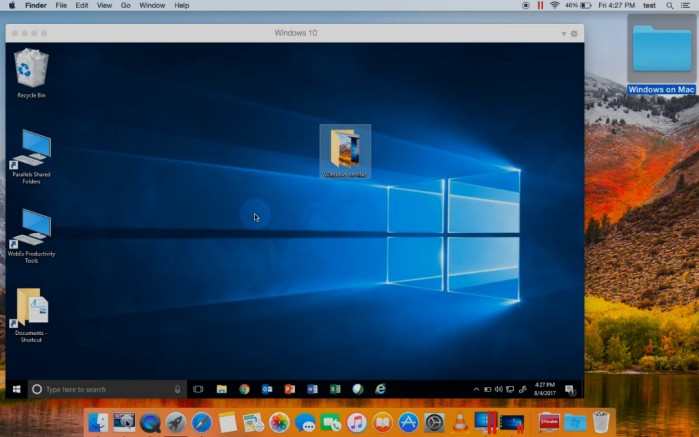699x437 pixels.
Task: Open the Edit menu
Action: [82, 5]
